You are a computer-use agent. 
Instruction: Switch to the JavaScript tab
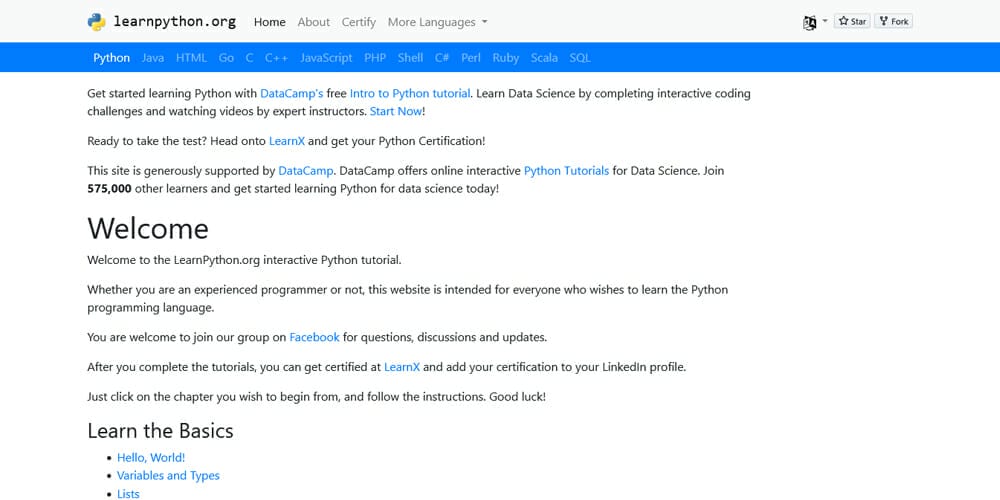(x=326, y=57)
